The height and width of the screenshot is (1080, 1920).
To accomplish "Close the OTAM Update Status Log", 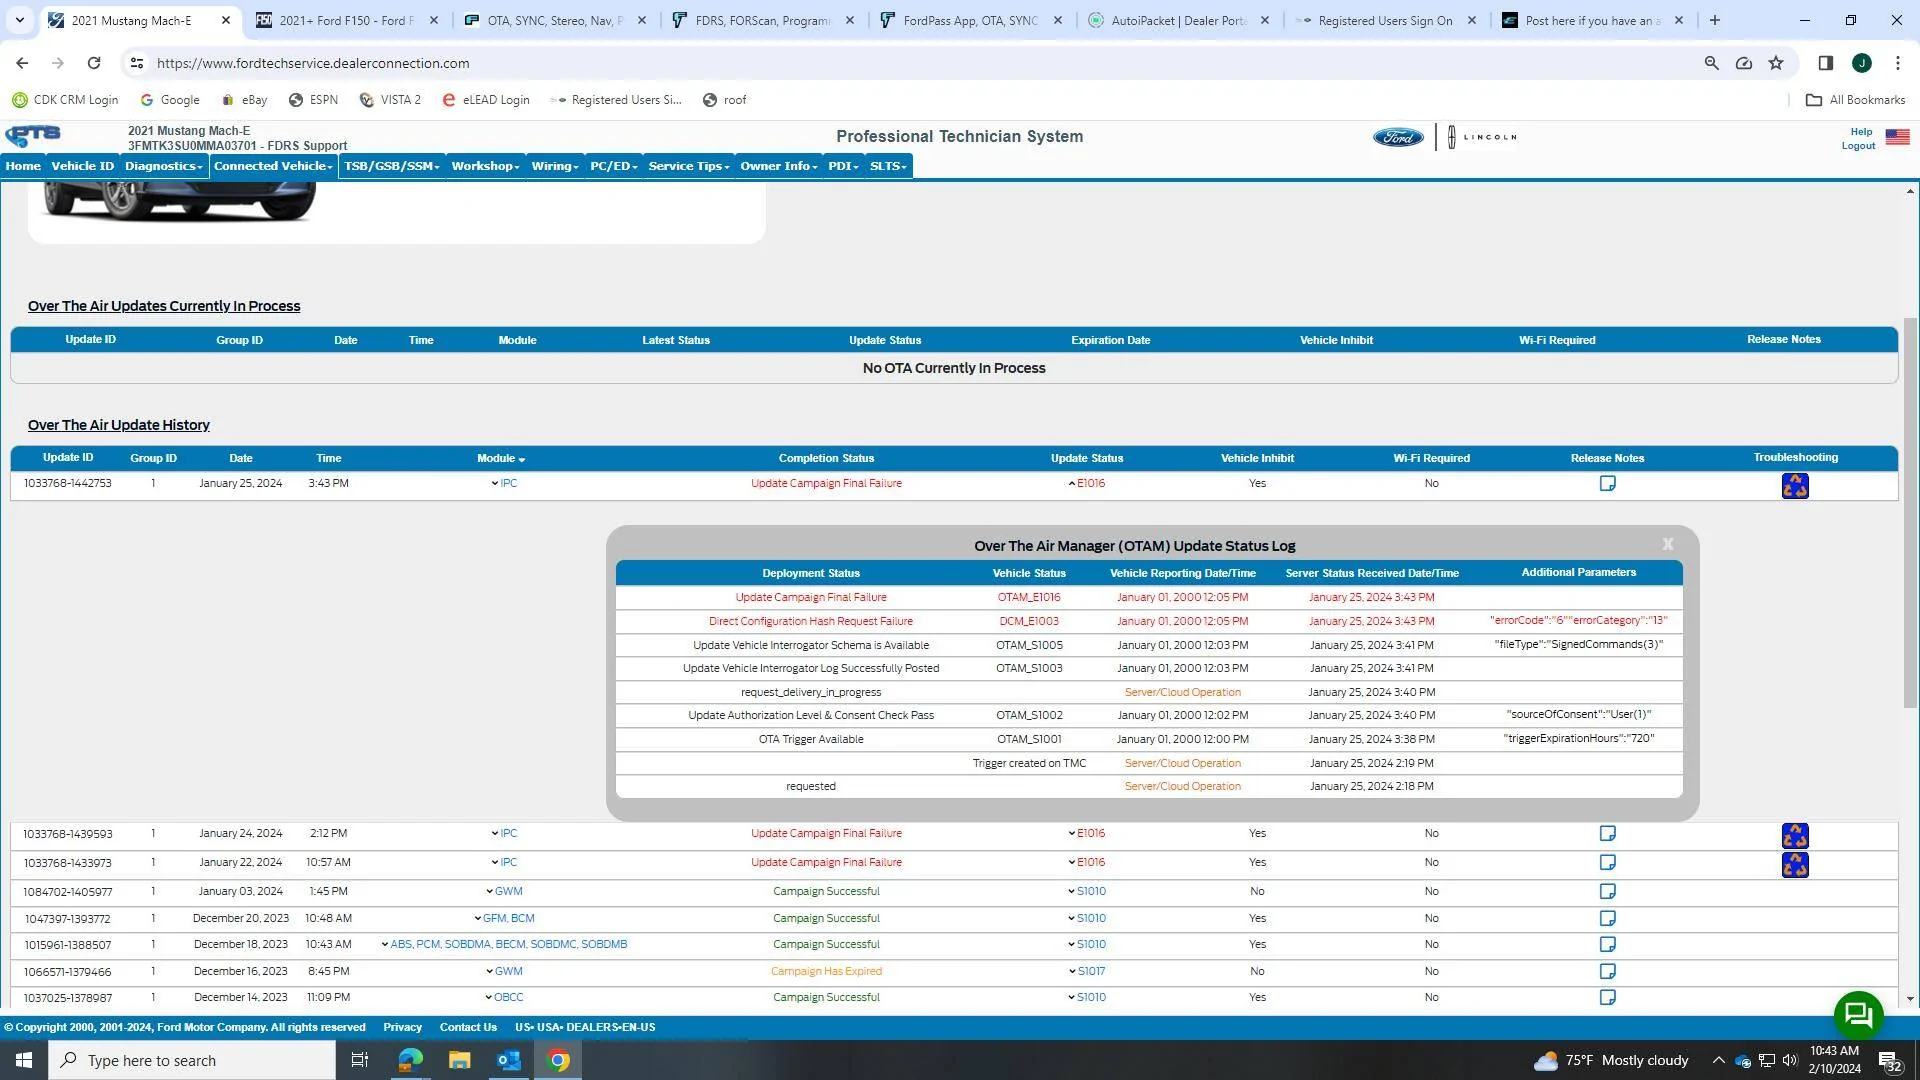I will coord(1667,545).
